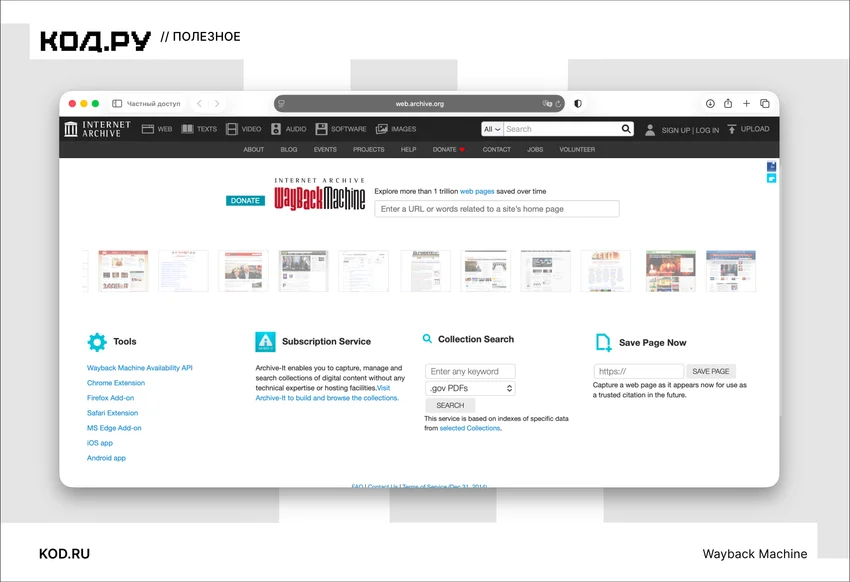Click the SAVE PAGE button
This screenshot has height=582, width=850.
pyautogui.click(x=711, y=371)
